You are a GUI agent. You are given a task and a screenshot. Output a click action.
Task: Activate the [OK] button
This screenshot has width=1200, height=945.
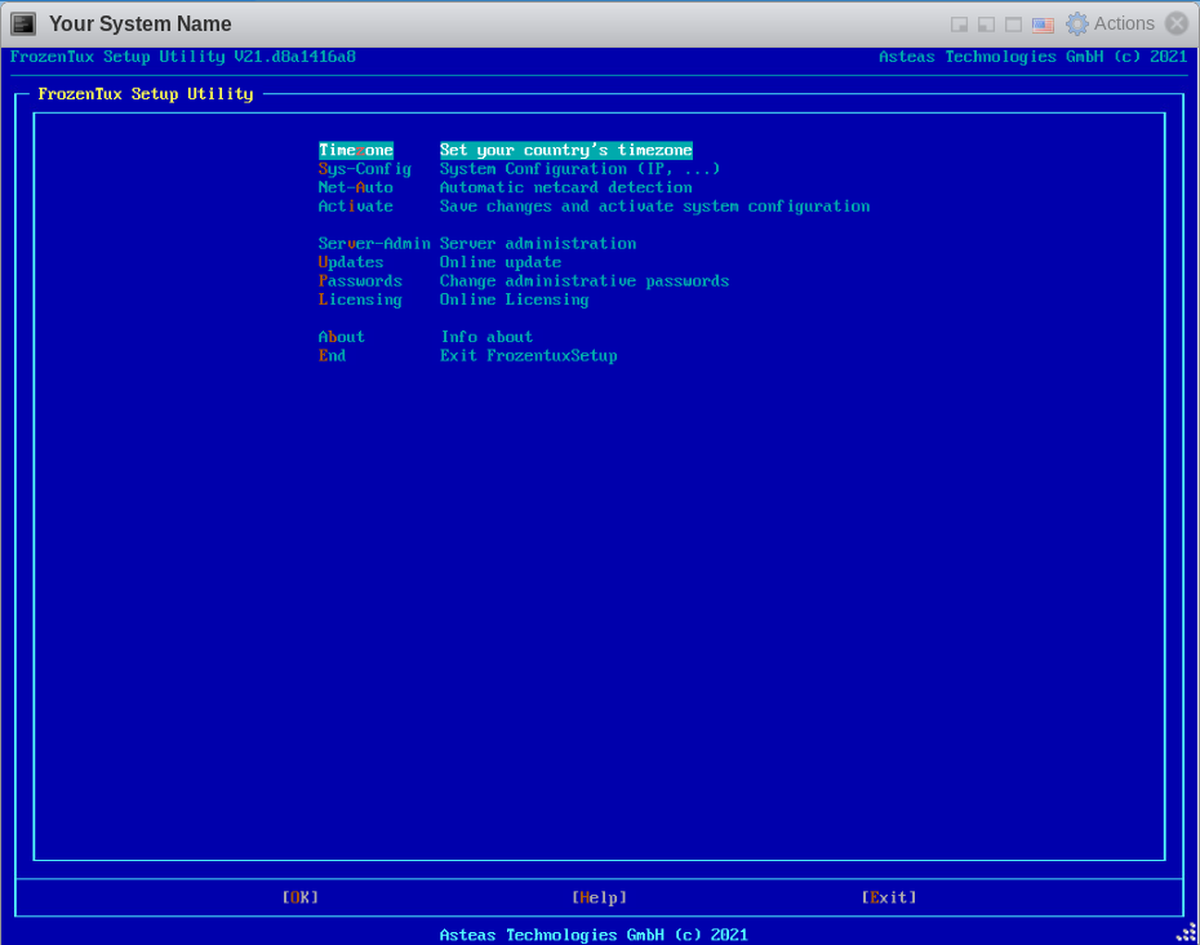pyautogui.click(x=300, y=897)
